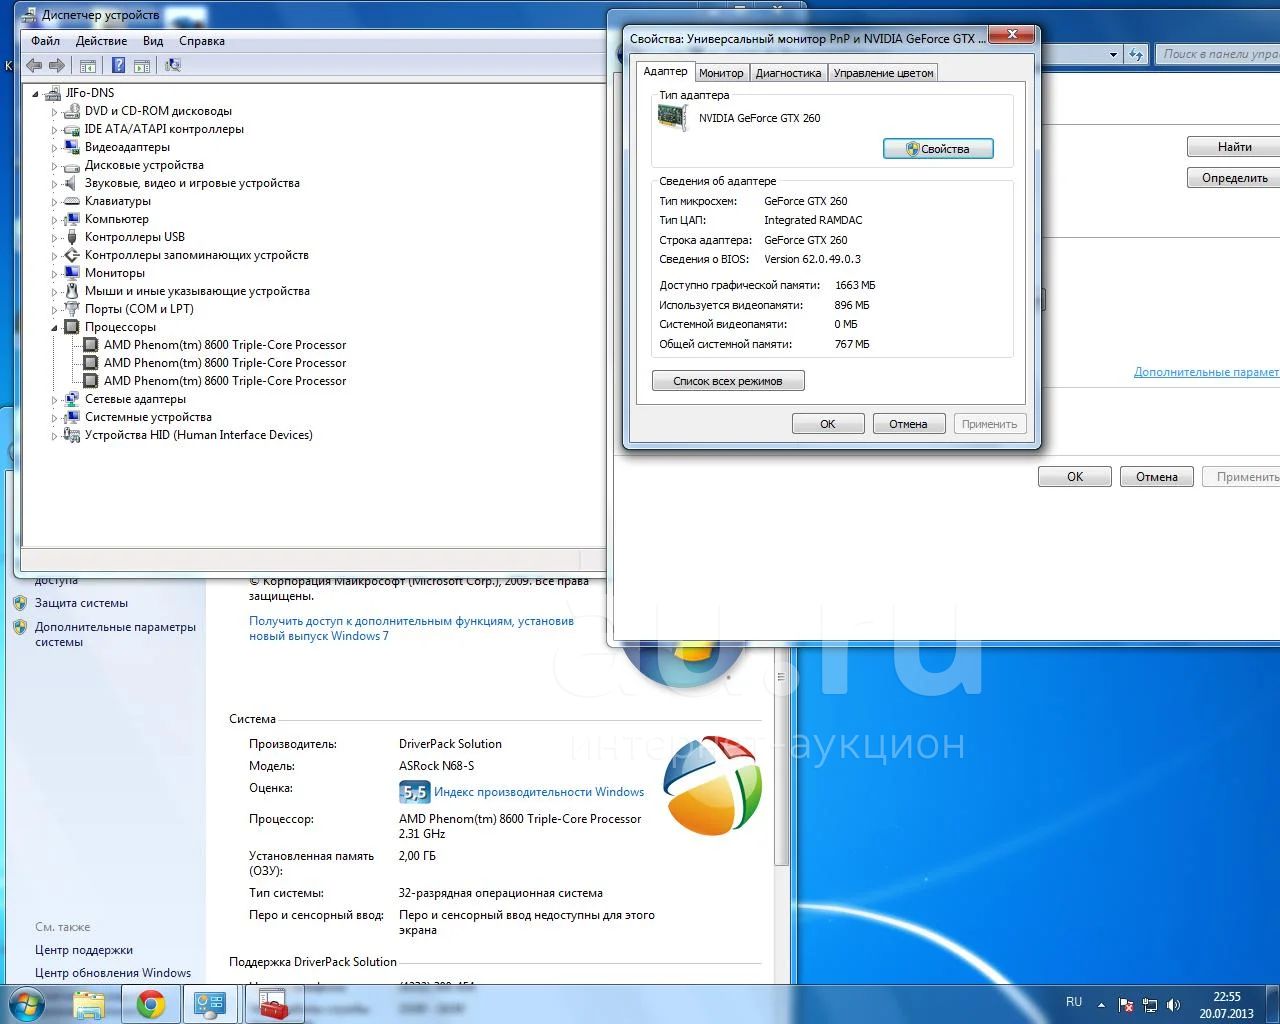This screenshot has width=1280, height=1024.
Task: Open the Дополнительные параметры link on the right
Action: pos(1206,372)
